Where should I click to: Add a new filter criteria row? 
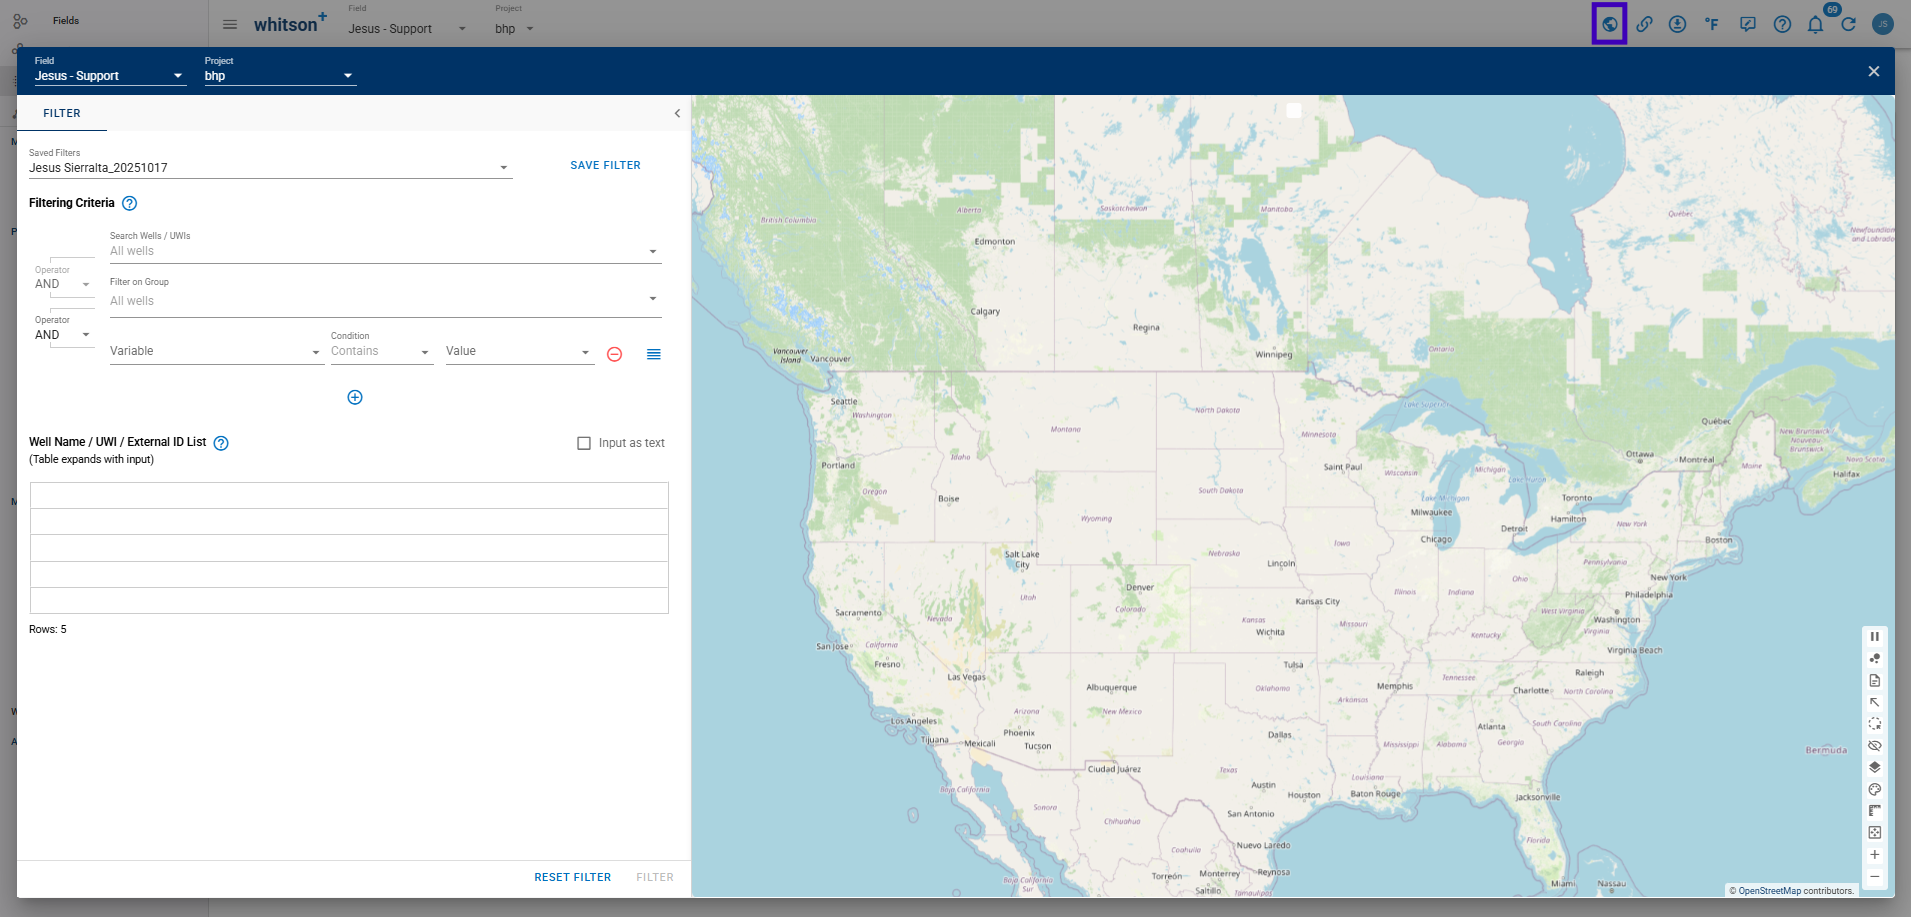355,398
